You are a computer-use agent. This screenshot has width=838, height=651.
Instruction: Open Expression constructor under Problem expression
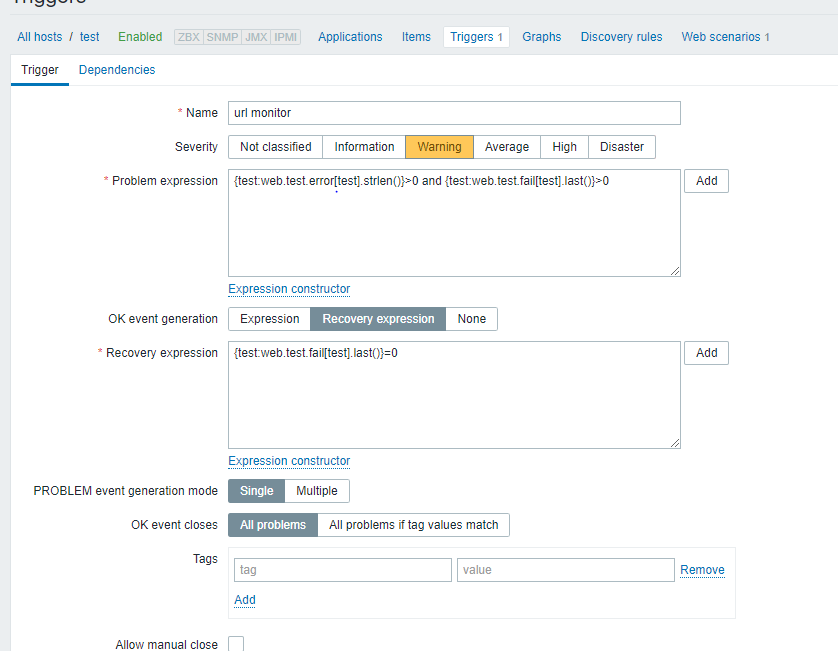click(289, 289)
